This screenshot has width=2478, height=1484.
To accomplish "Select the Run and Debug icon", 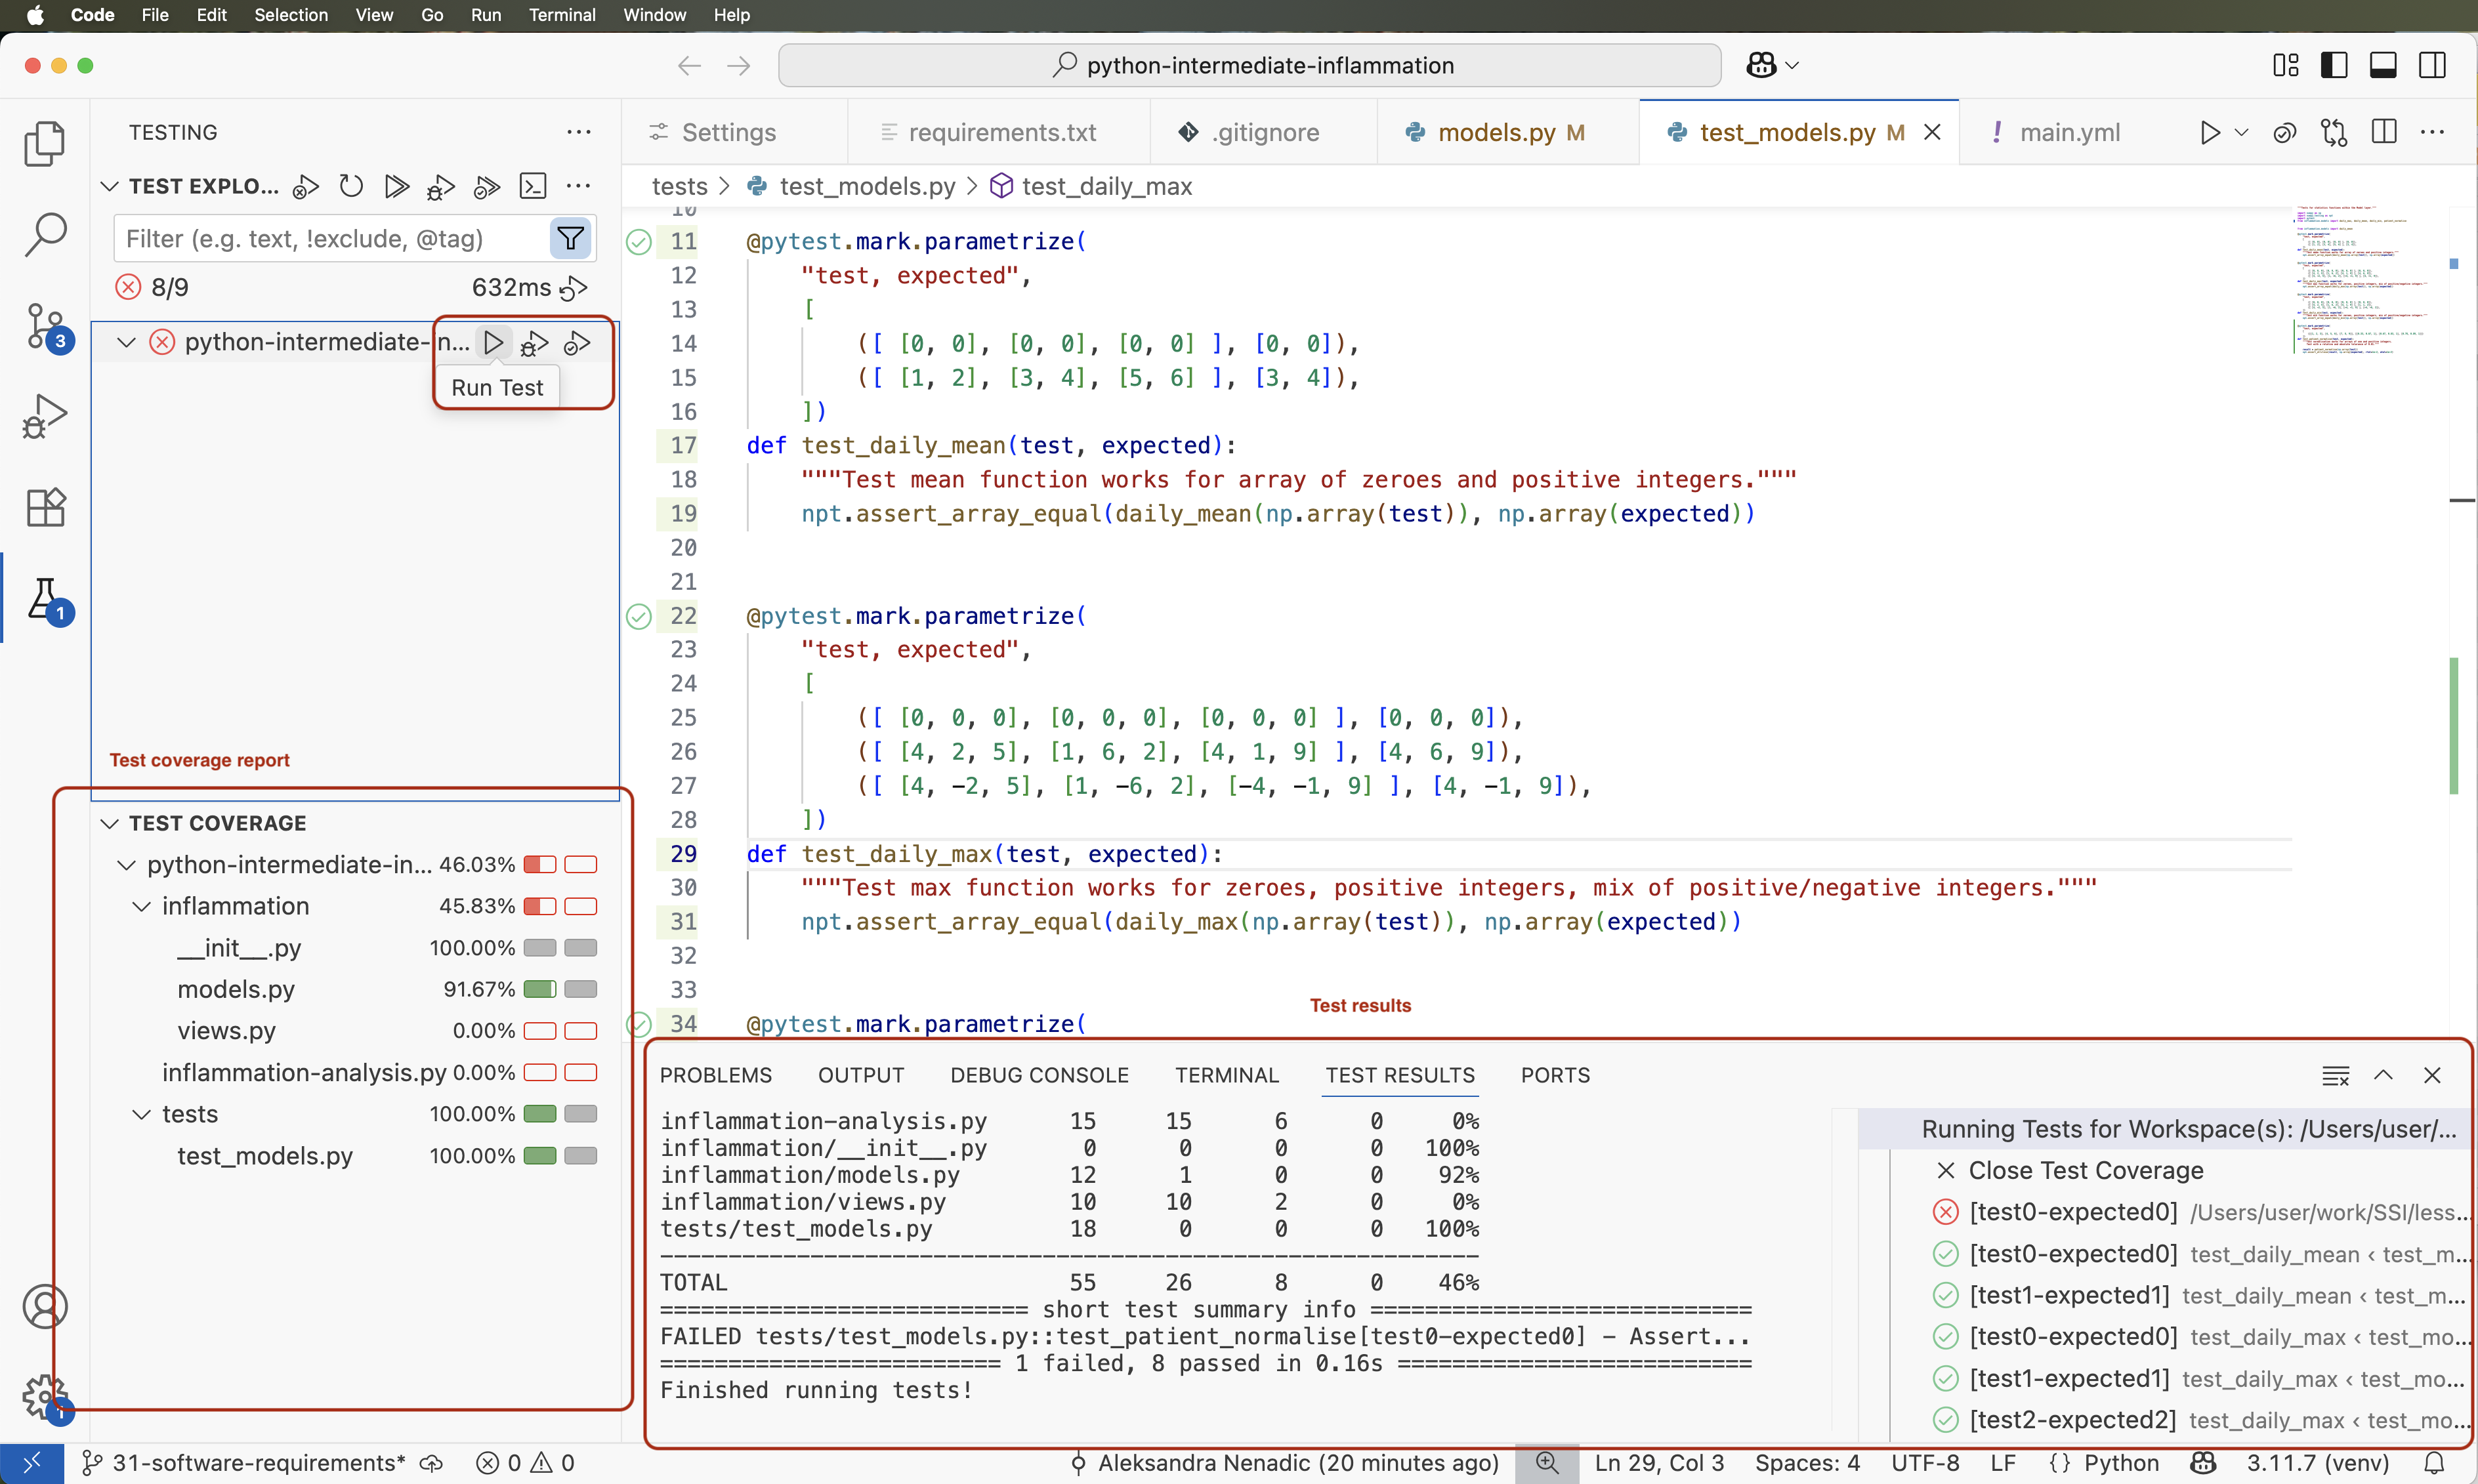I will coord(45,416).
